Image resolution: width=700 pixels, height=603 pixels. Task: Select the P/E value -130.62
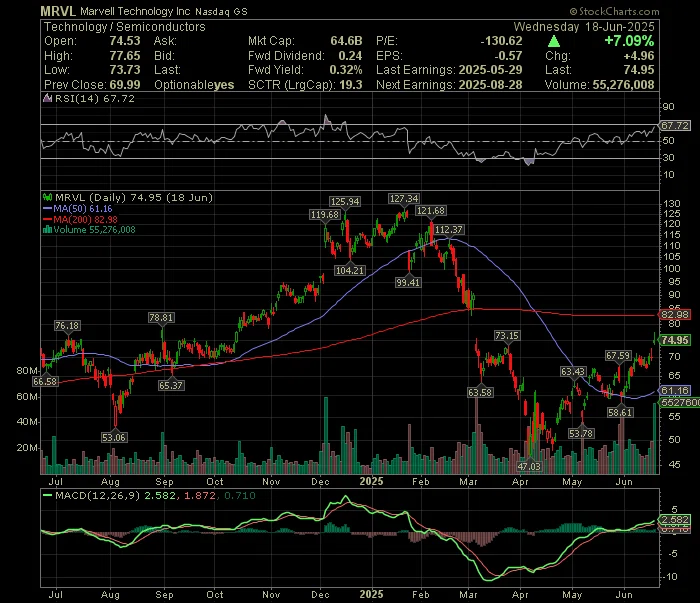(x=501, y=41)
